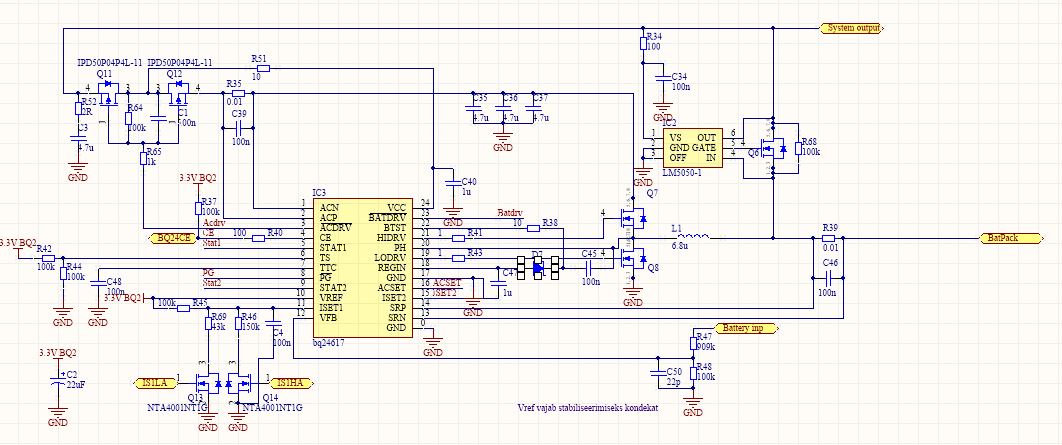The height and width of the screenshot is (445, 1062).
Task: Click resistor R64 100k symbol
Action: [x=128, y=119]
